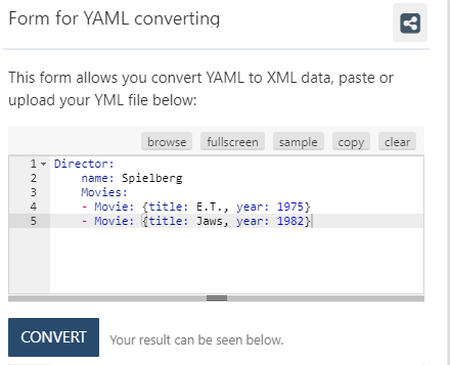The image size is (450, 365).
Task: Open the browse file button
Action: 167,142
